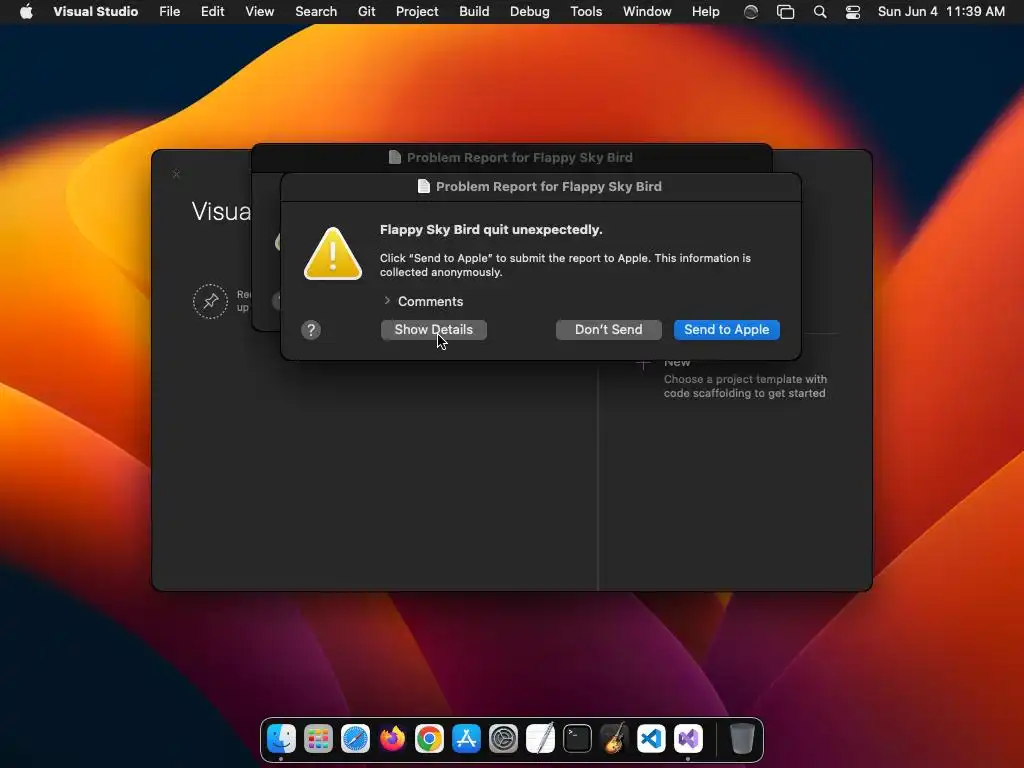Open the Debug menu

pyautogui.click(x=530, y=12)
